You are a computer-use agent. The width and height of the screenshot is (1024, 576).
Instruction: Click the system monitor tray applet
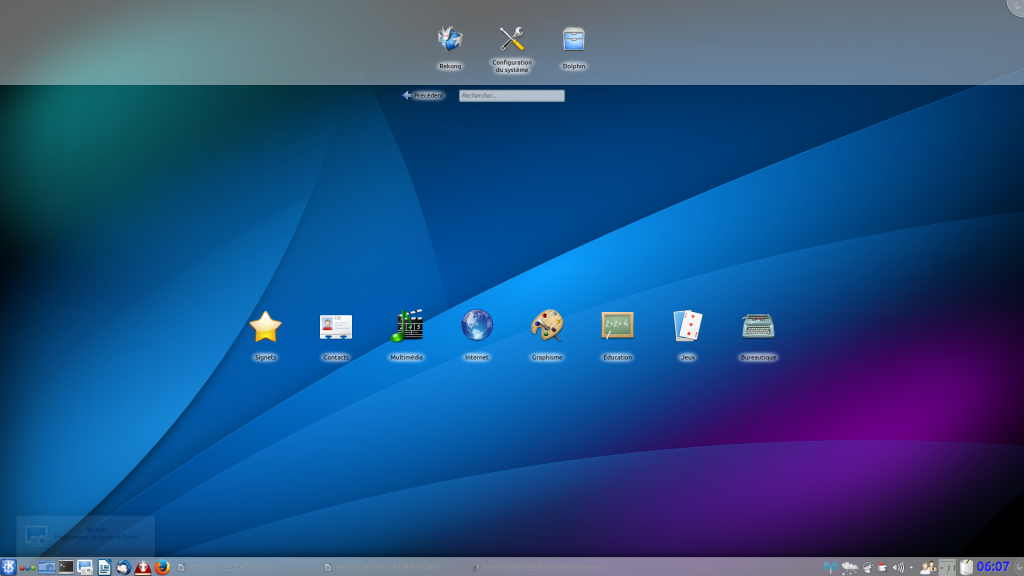(947, 567)
